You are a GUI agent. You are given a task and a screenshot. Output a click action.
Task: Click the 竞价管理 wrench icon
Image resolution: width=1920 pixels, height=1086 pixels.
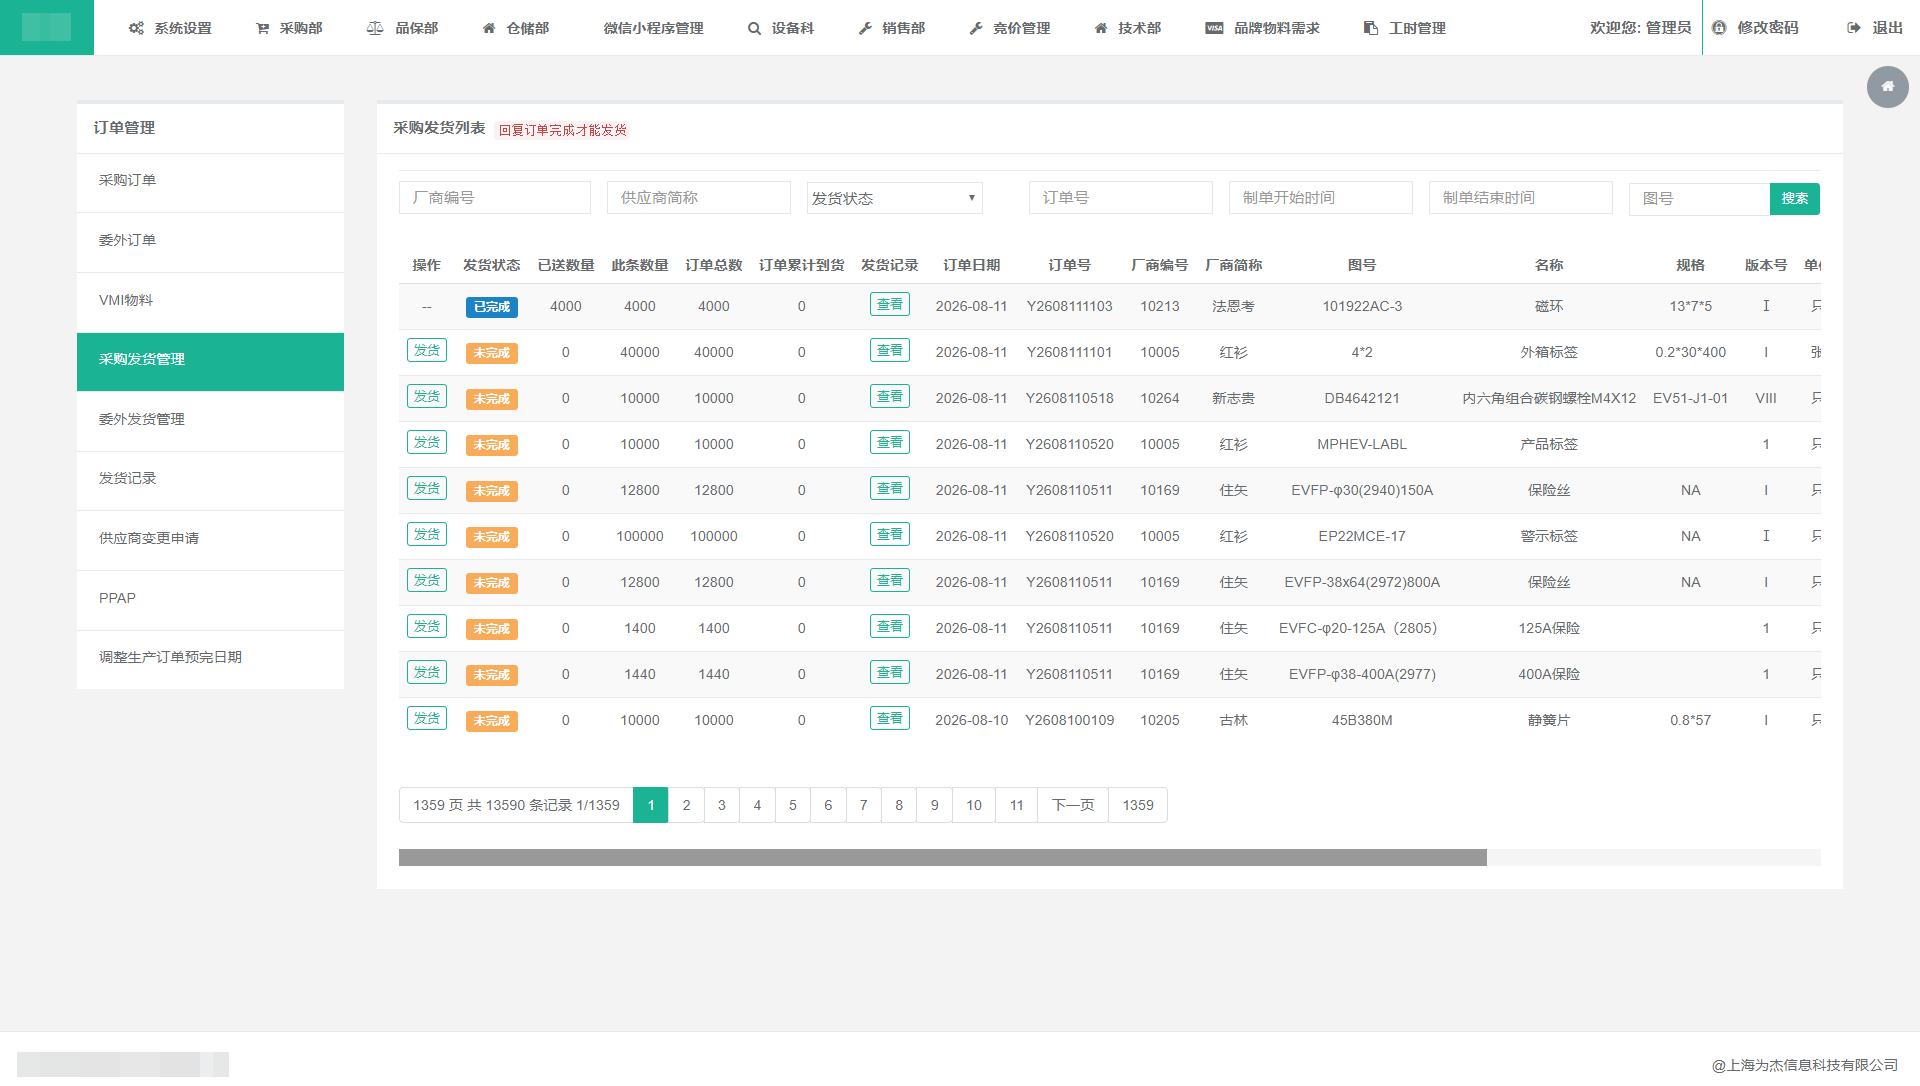point(977,28)
